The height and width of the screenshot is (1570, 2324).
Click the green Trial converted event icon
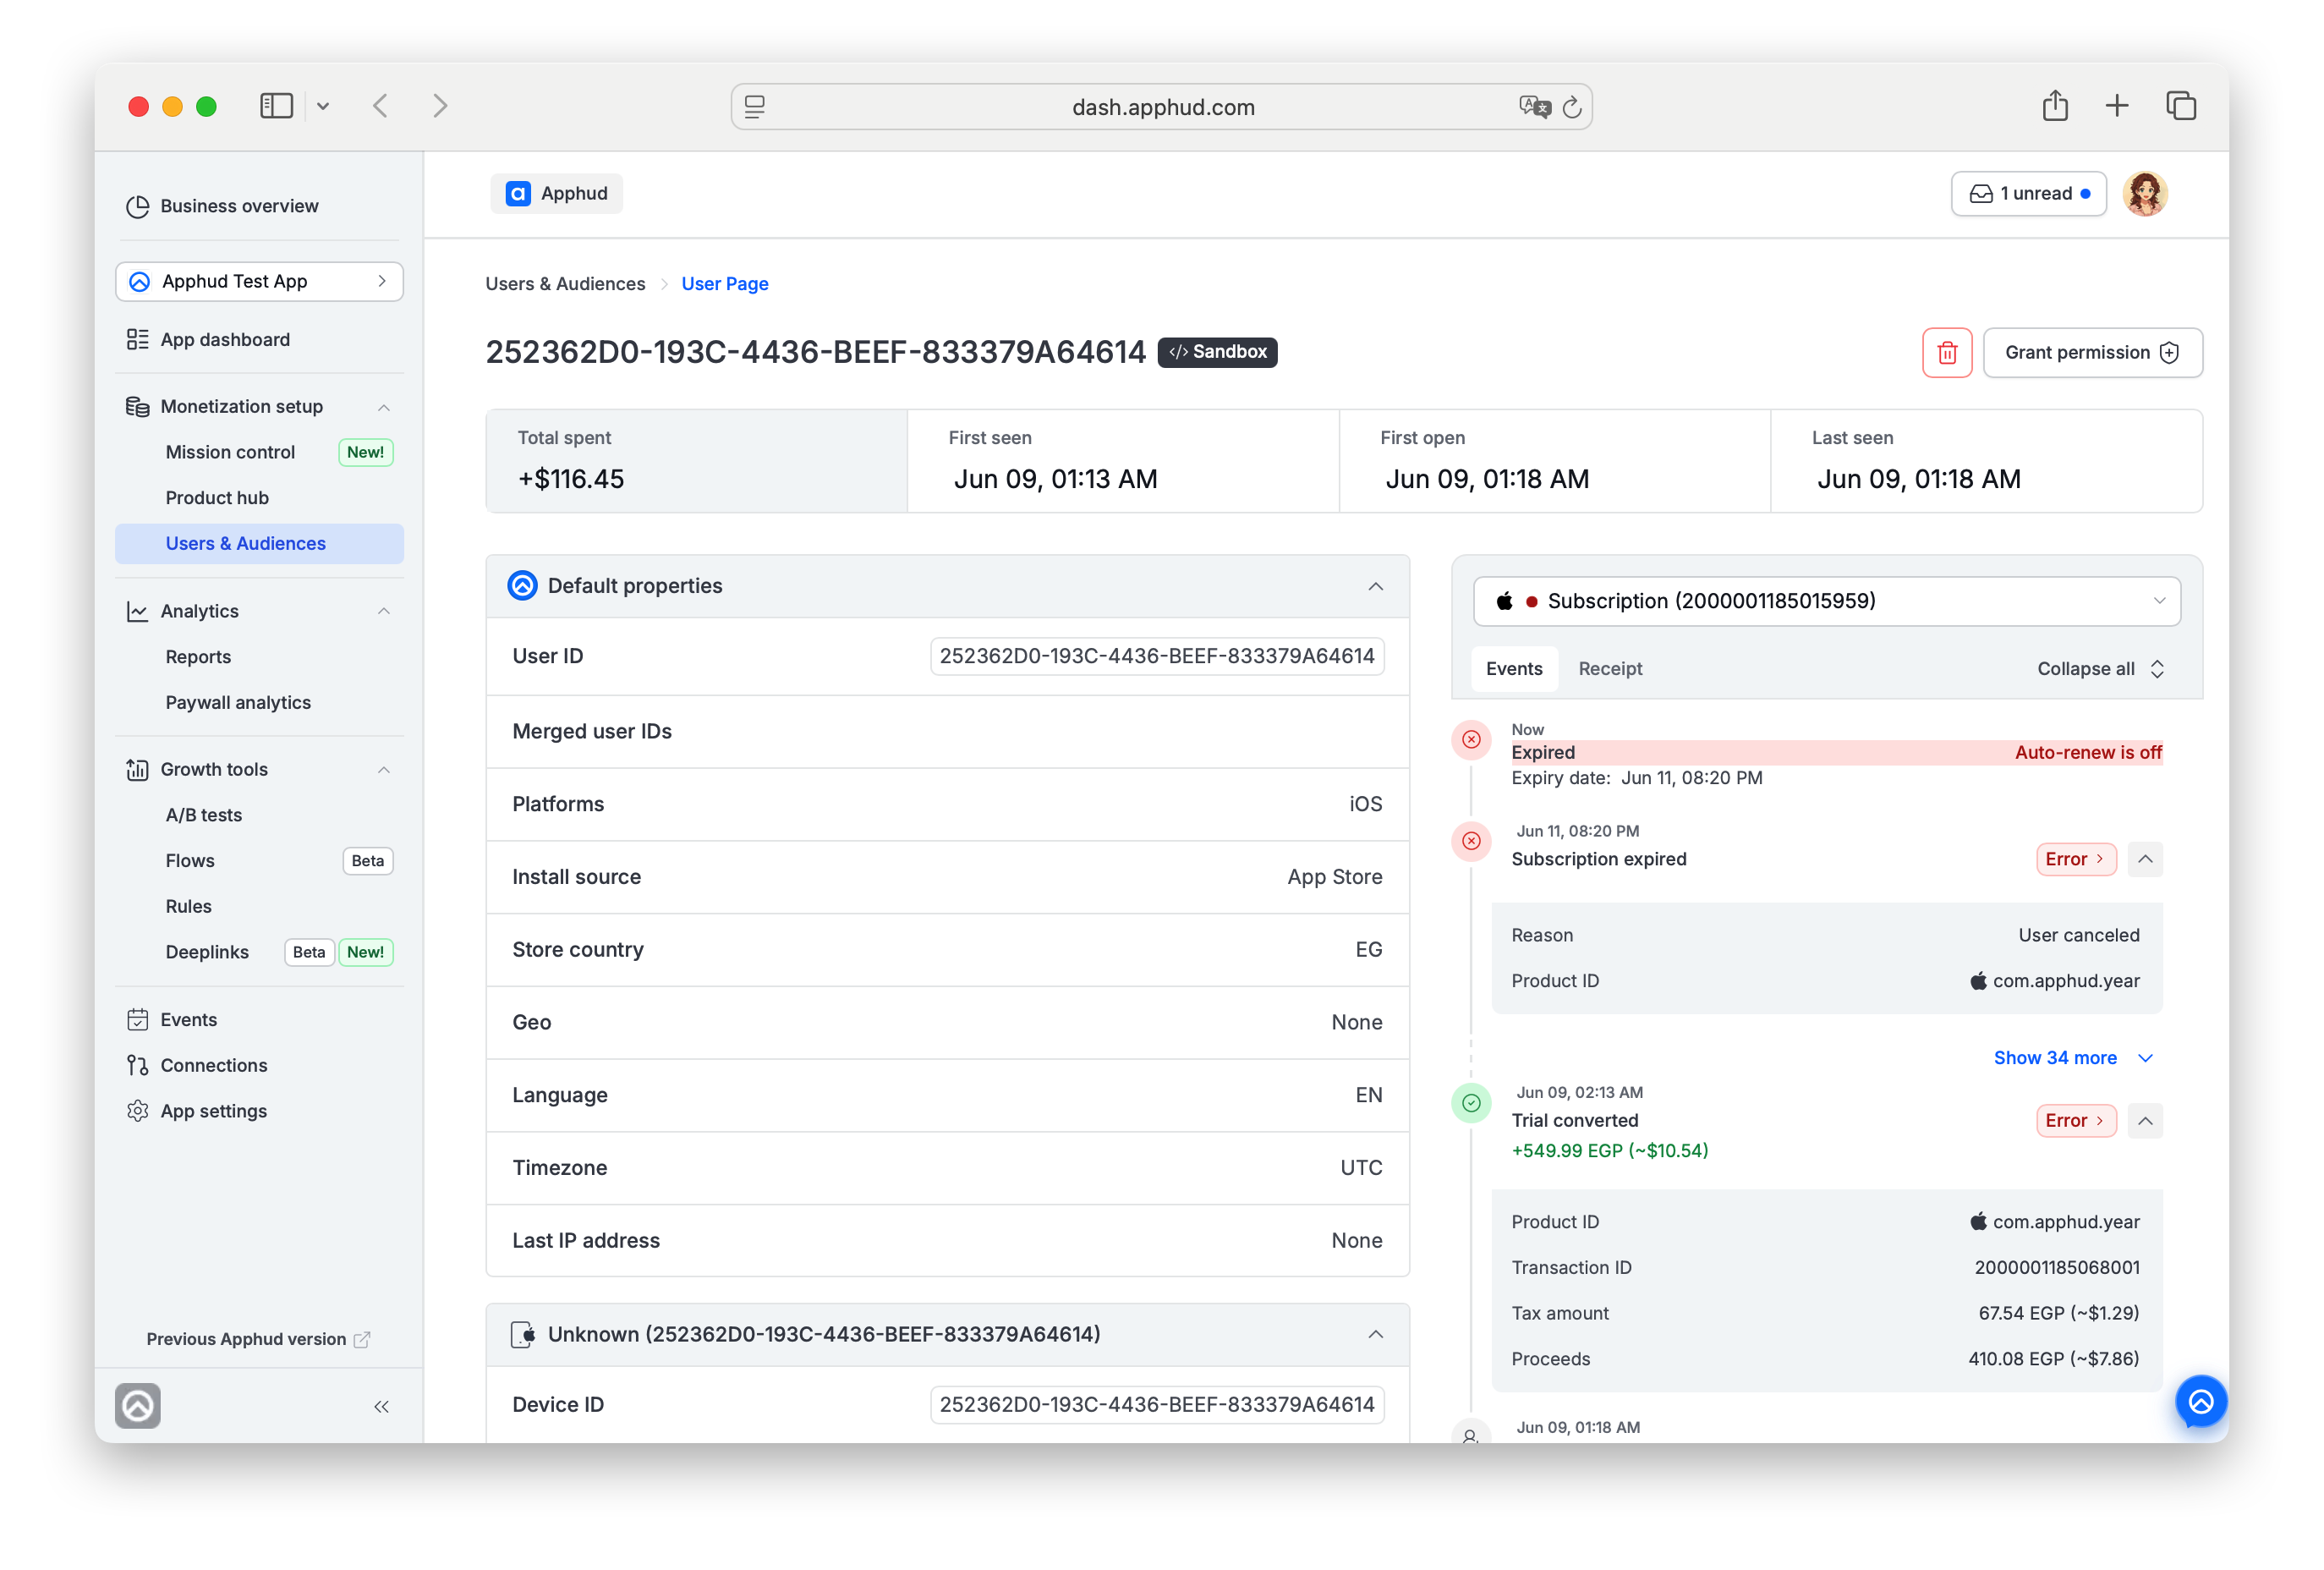pyautogui.click(x=1471, y=1103)
